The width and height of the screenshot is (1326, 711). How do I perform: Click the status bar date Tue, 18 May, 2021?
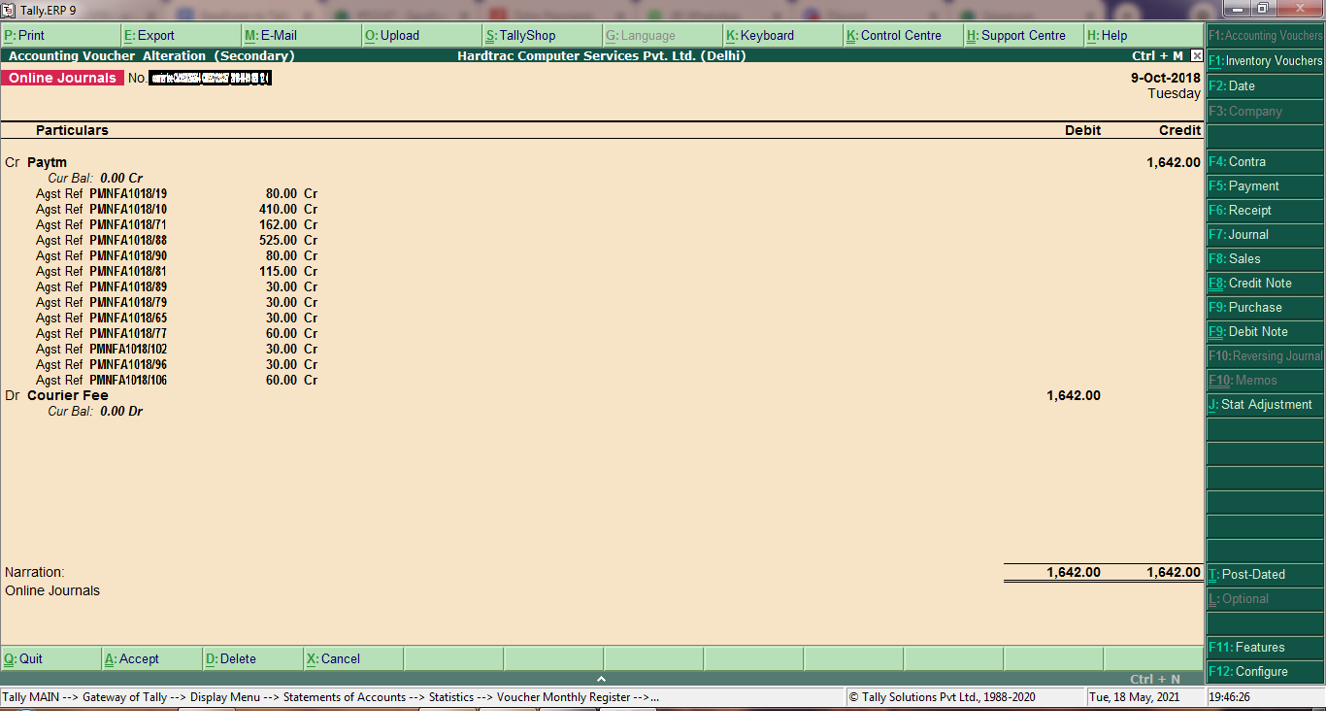coord(1134,697)
